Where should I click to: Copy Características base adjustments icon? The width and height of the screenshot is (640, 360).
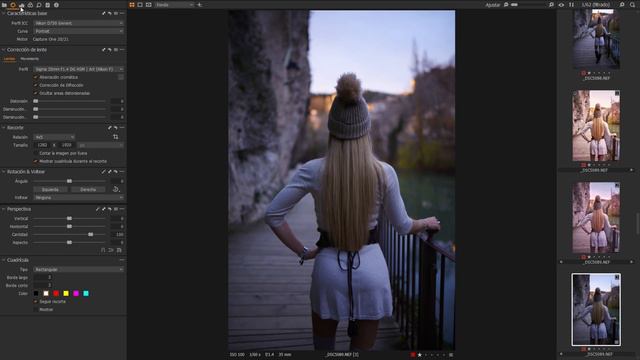[104, 13]
